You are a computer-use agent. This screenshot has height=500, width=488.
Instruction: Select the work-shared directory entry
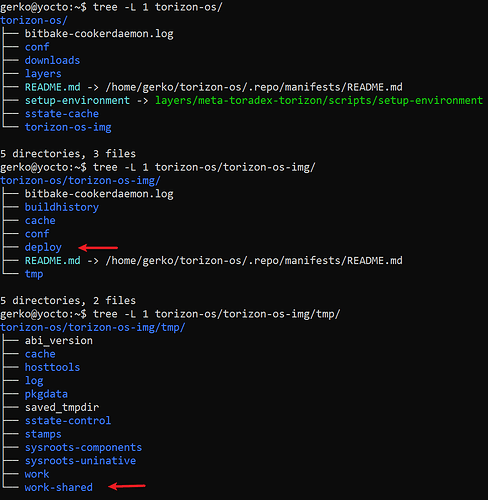pyautogui.click(x=59, y=487)
